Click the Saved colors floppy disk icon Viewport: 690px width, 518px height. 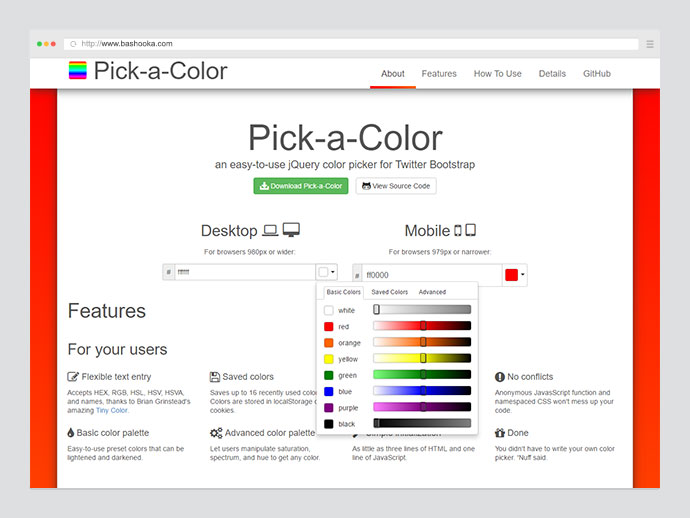coord(215,377)
